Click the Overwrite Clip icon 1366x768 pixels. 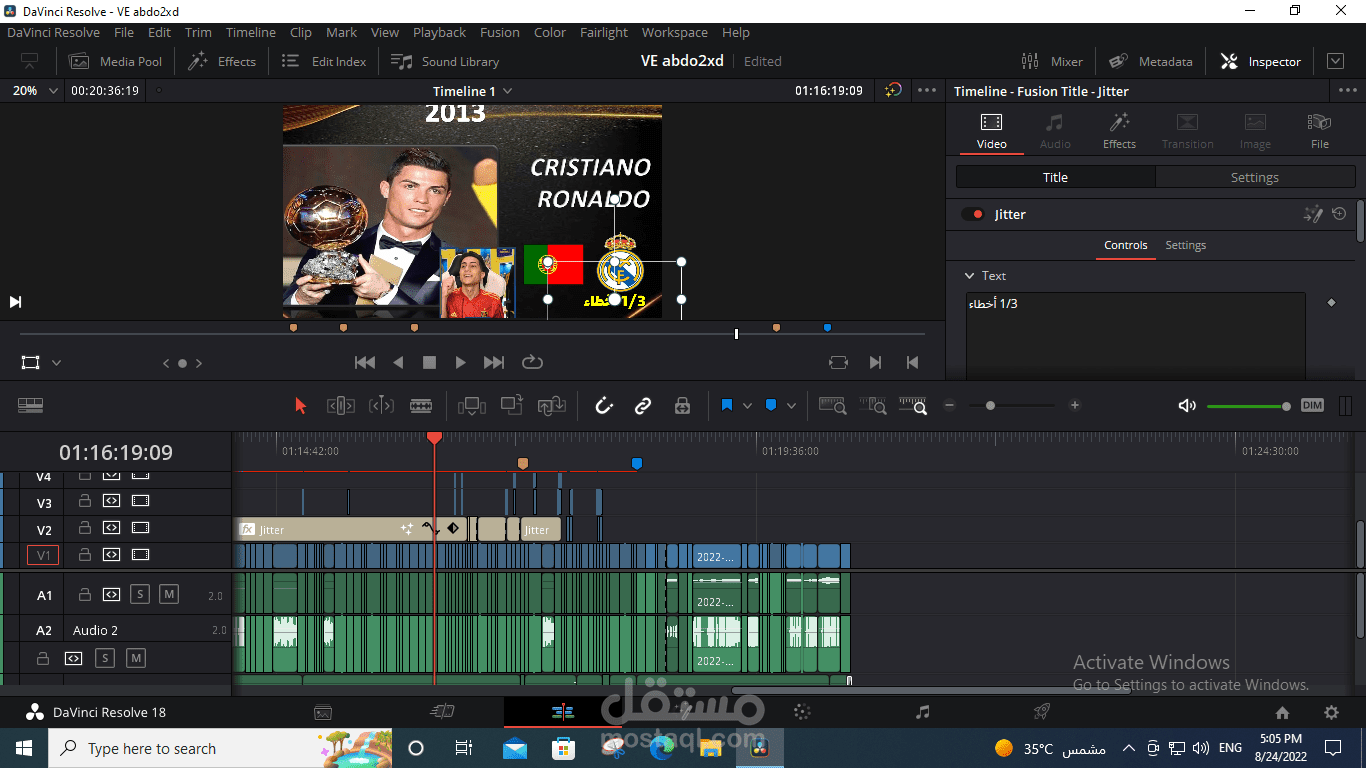coord(512,405)
